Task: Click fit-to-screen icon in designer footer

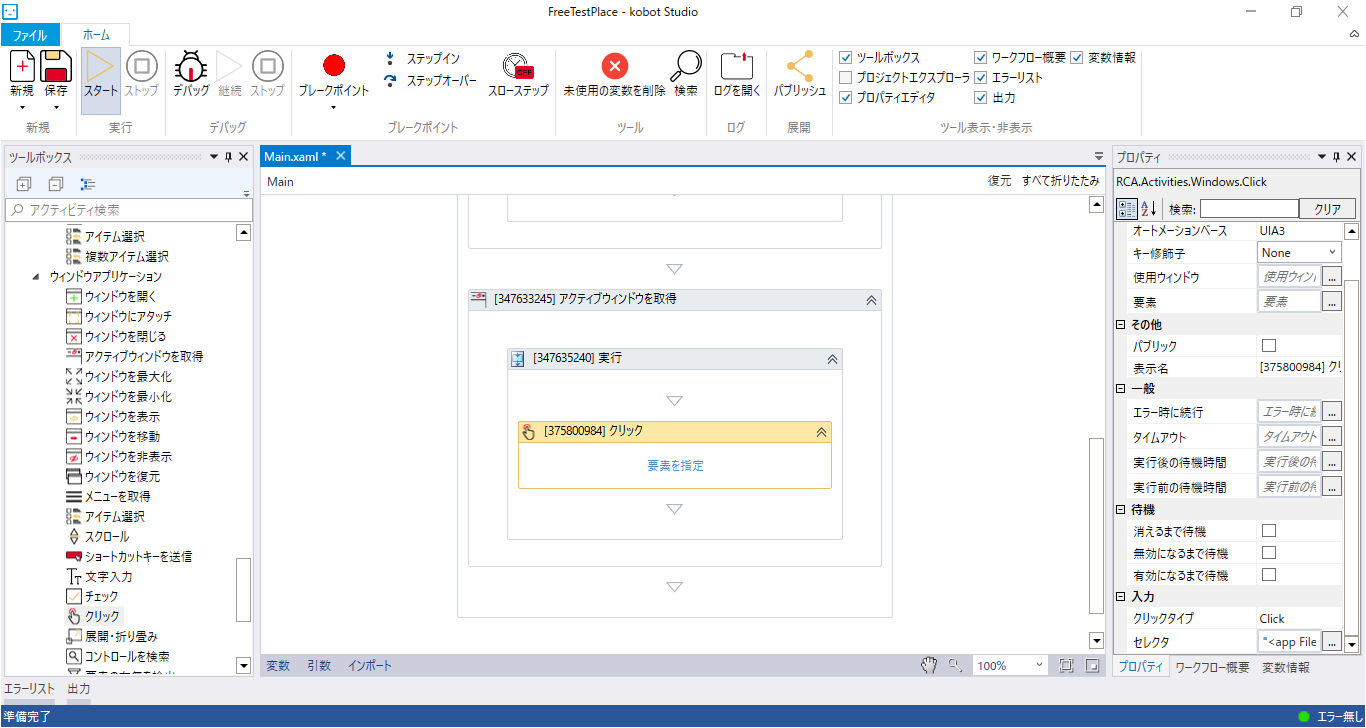Action: tap(1066, 665)
